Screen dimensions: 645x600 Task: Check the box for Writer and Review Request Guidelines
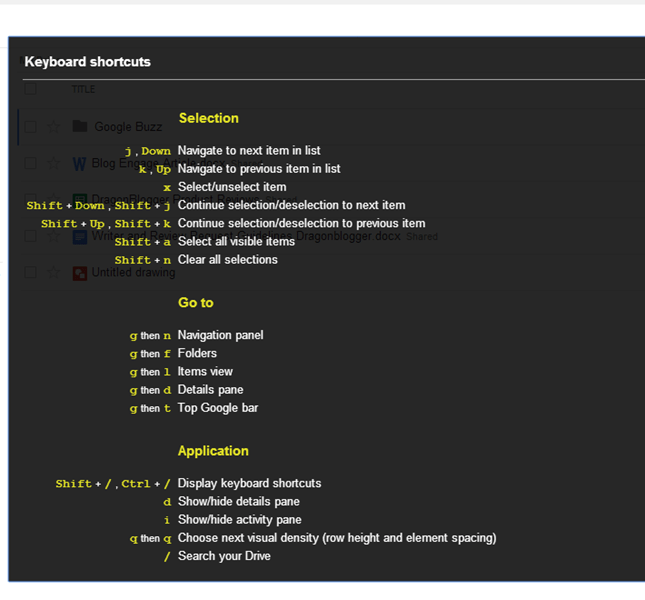click(30, 236)
